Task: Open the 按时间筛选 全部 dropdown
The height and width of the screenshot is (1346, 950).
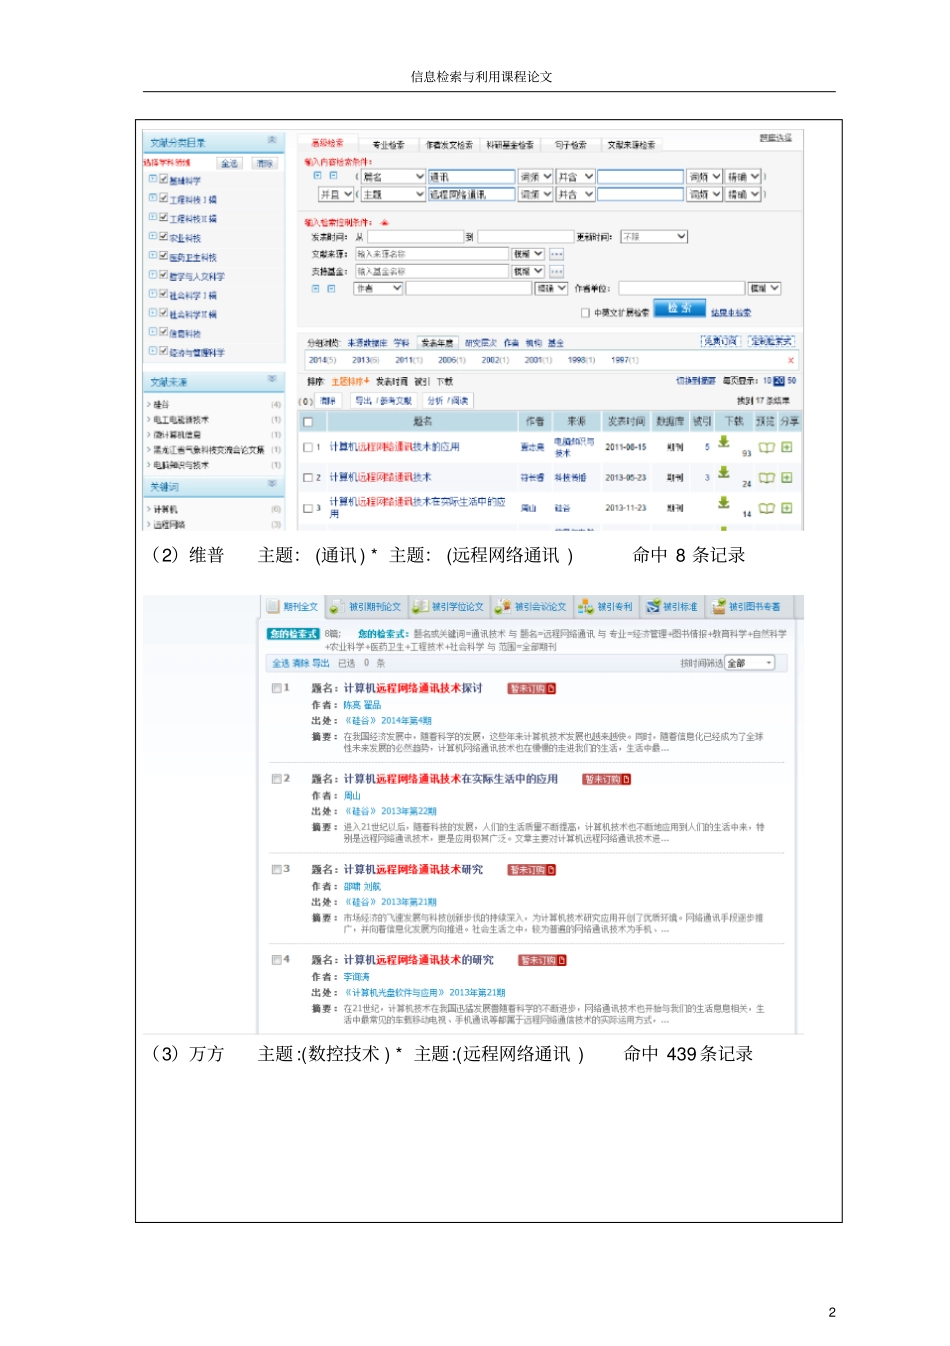Action: click(750, 663)
